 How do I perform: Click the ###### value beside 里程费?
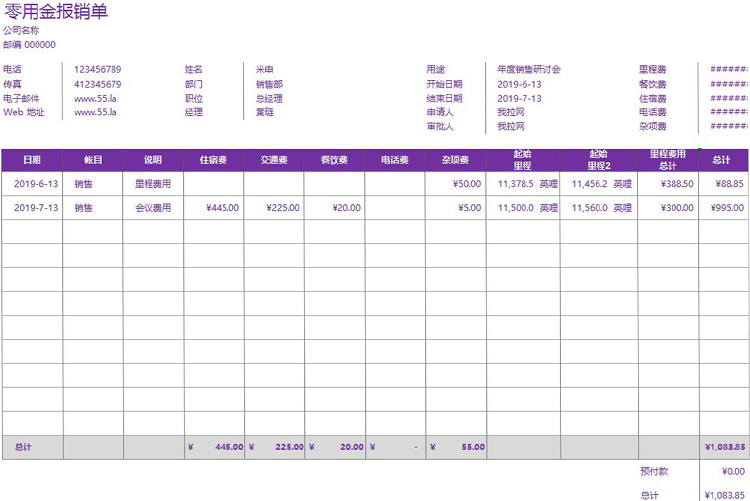(x=729, y=69)
